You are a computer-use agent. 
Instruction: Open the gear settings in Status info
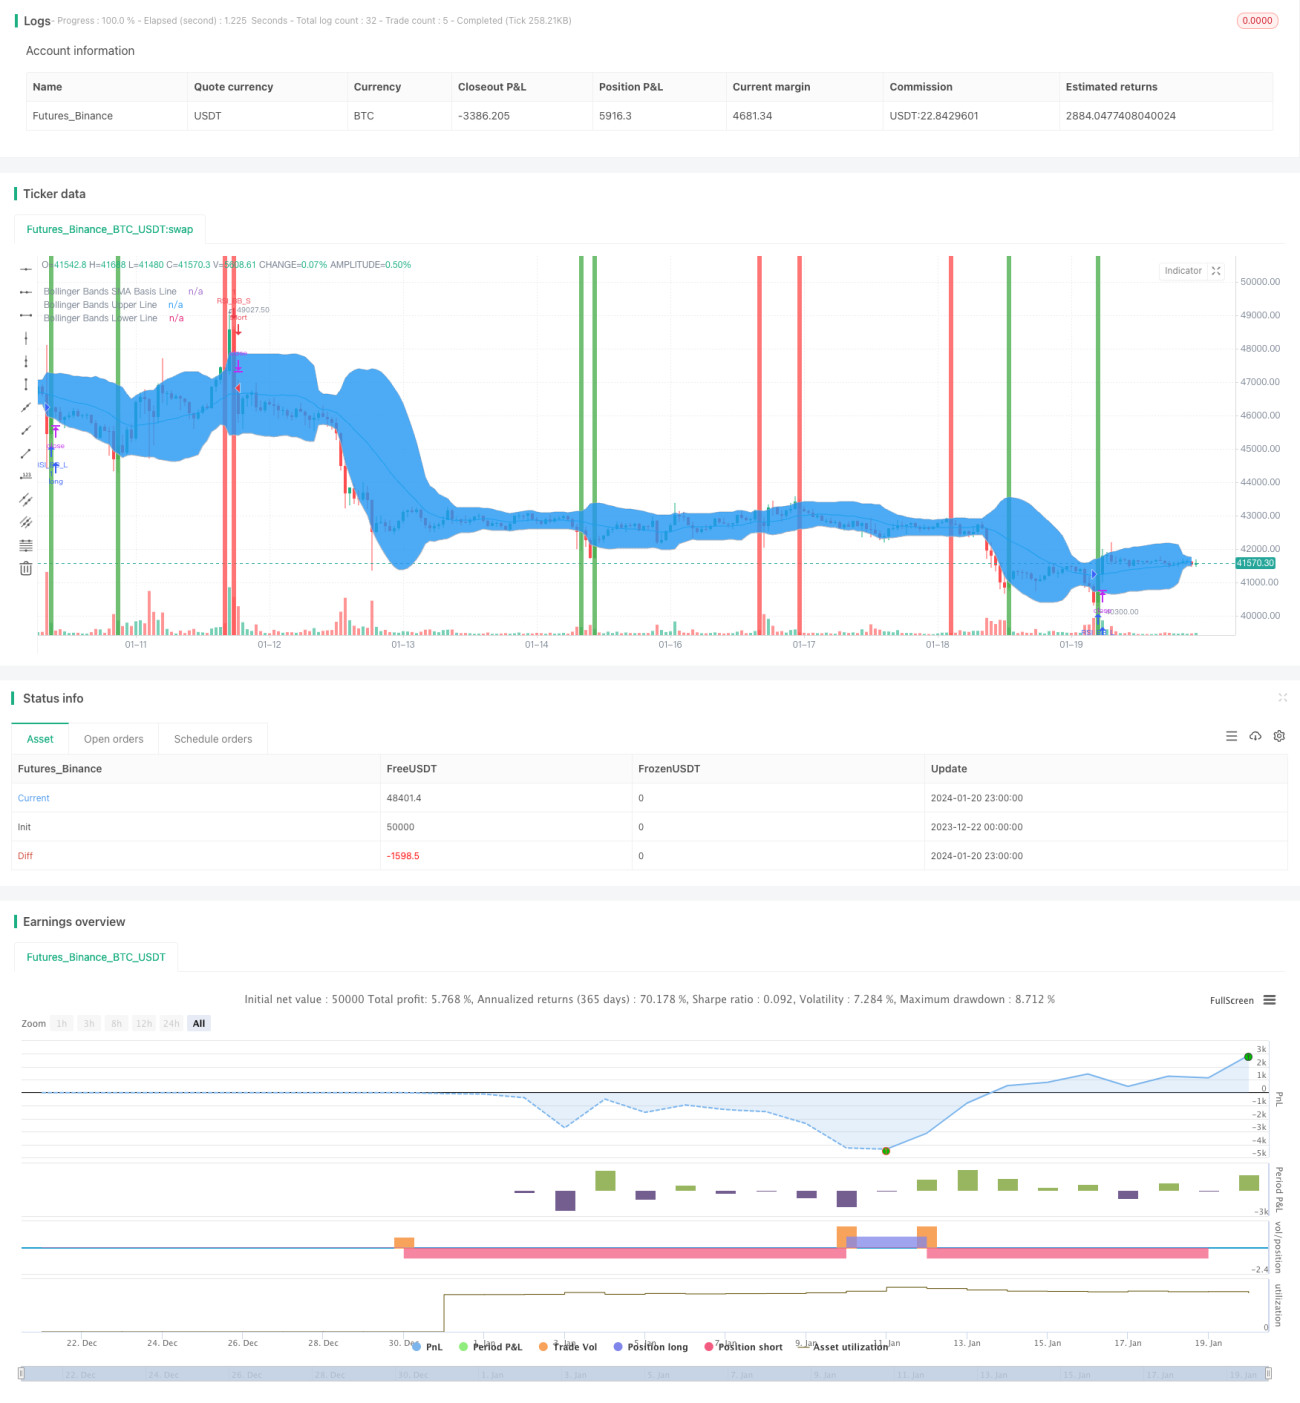[x=1279, y=736]
